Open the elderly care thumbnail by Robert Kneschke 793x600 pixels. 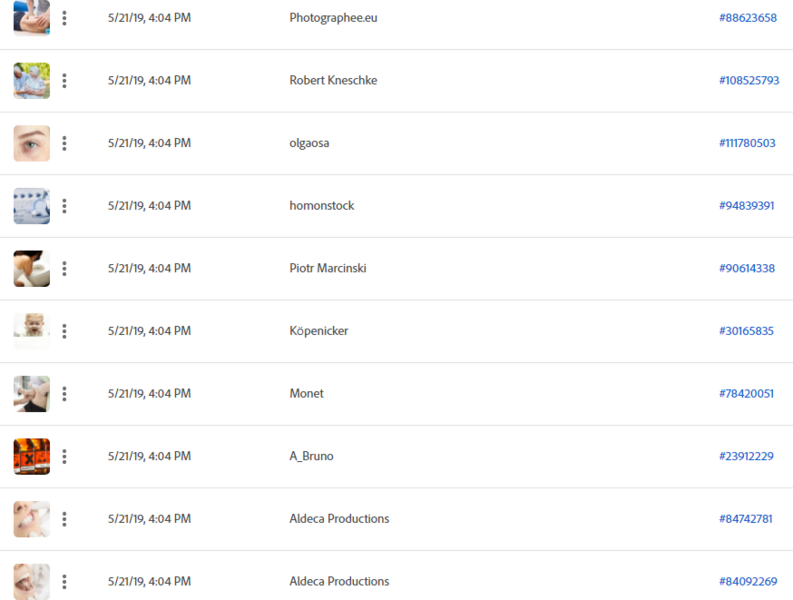click(x=32, y=81)
